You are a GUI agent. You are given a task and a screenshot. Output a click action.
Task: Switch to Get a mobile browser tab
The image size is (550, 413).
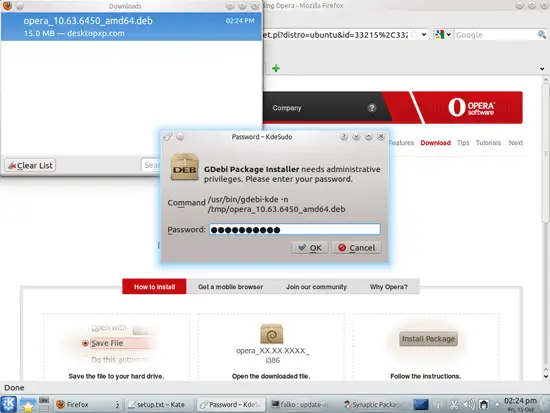[230, 287]
